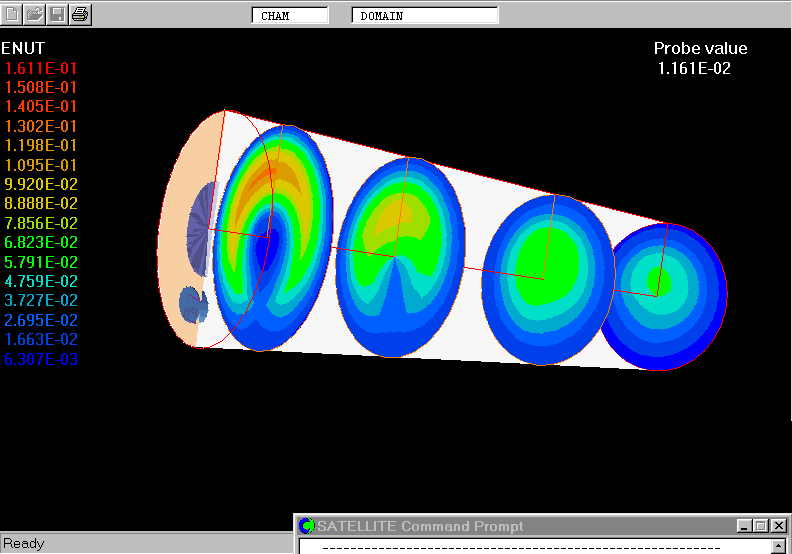Click the New file toolbar icon
This screenshot has height=554, width=792.
(12, 14)
